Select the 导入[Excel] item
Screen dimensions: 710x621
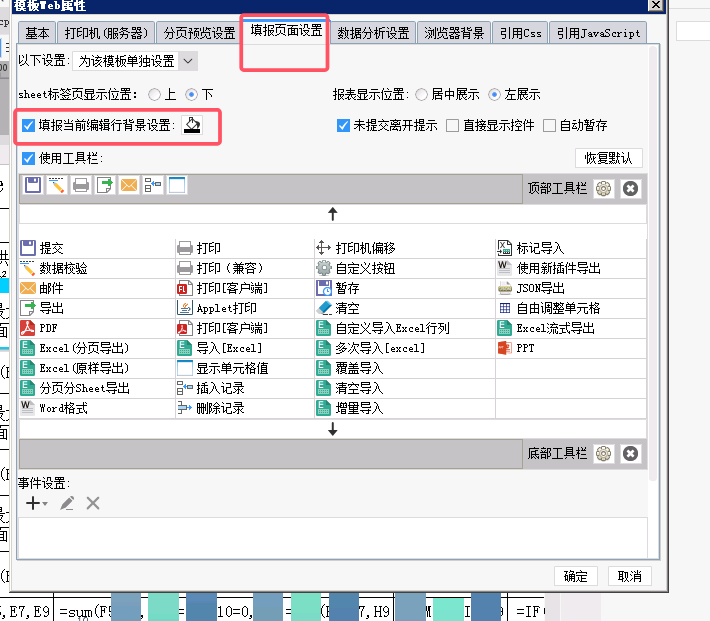point(245,348)
